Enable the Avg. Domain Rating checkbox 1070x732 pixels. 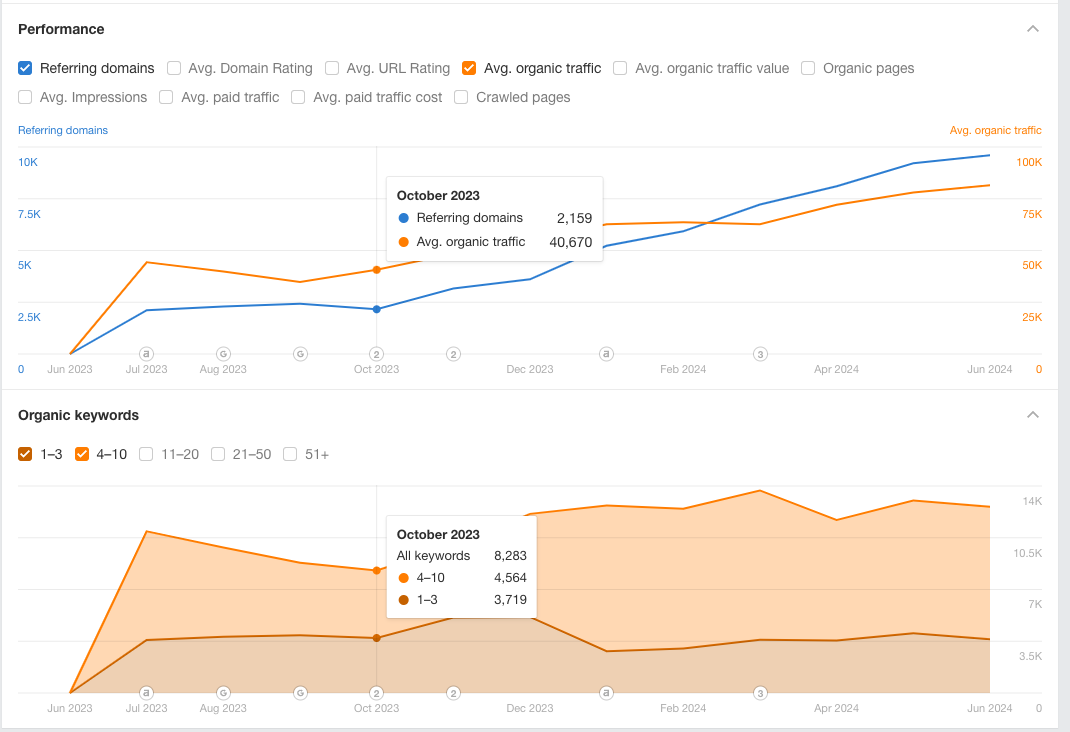(174, 68)
